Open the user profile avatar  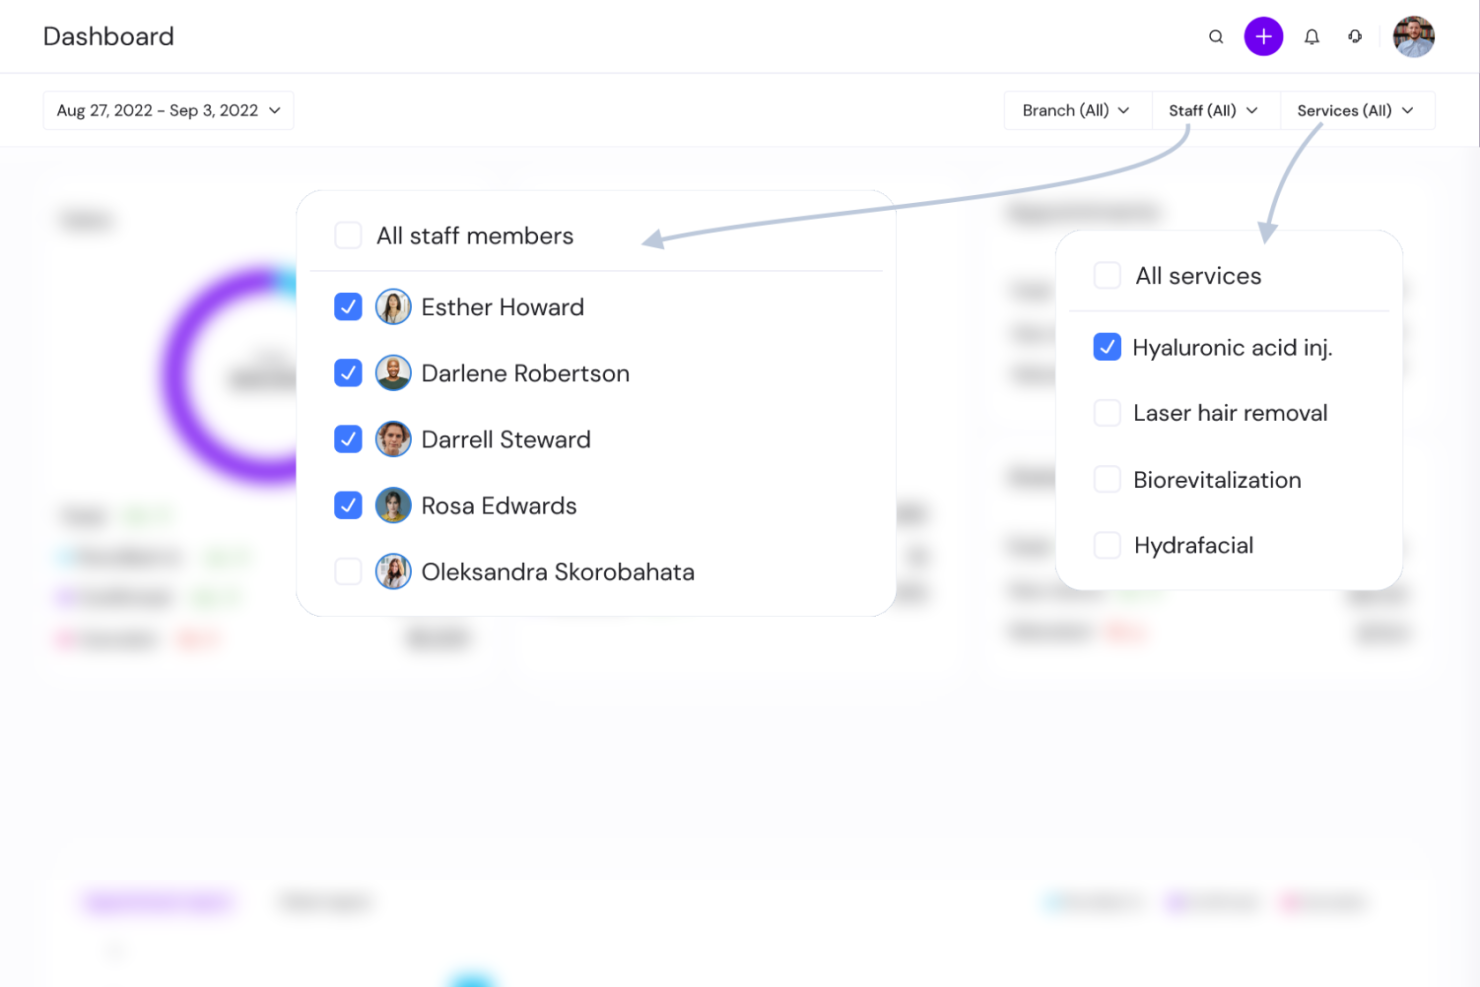[x=1413, y=37]
